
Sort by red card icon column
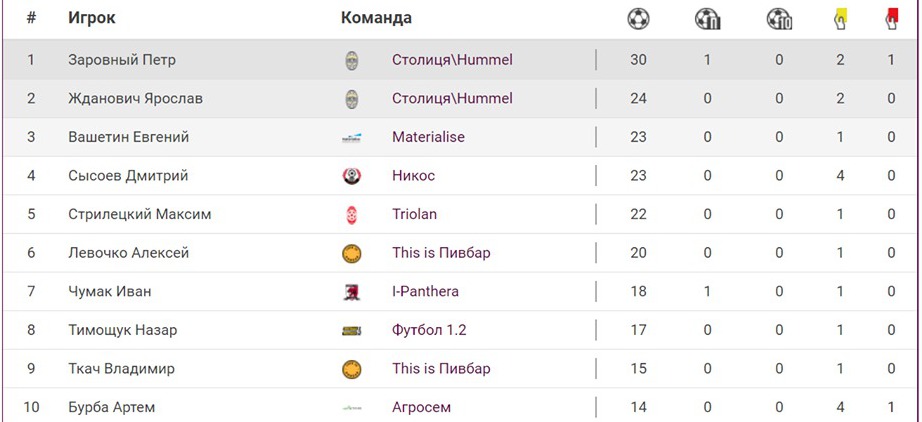coord(891,18)
